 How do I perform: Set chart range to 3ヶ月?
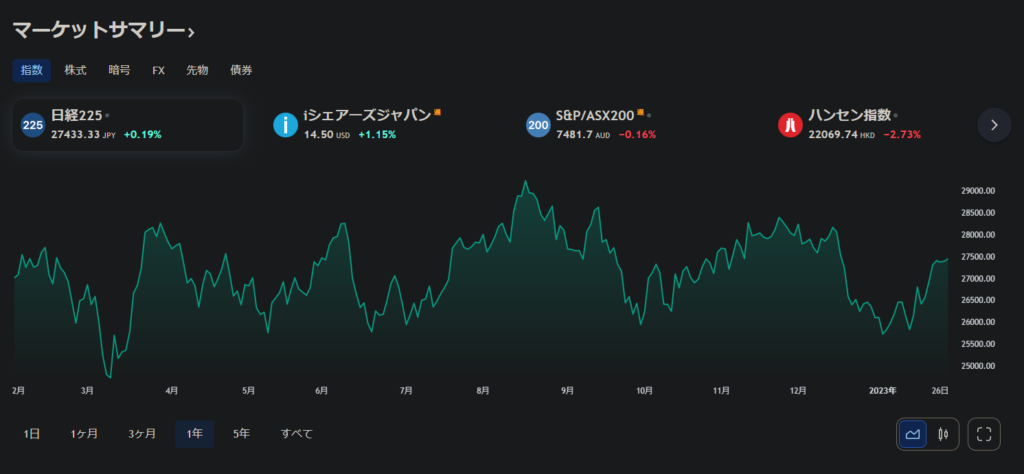pos(141,434)
